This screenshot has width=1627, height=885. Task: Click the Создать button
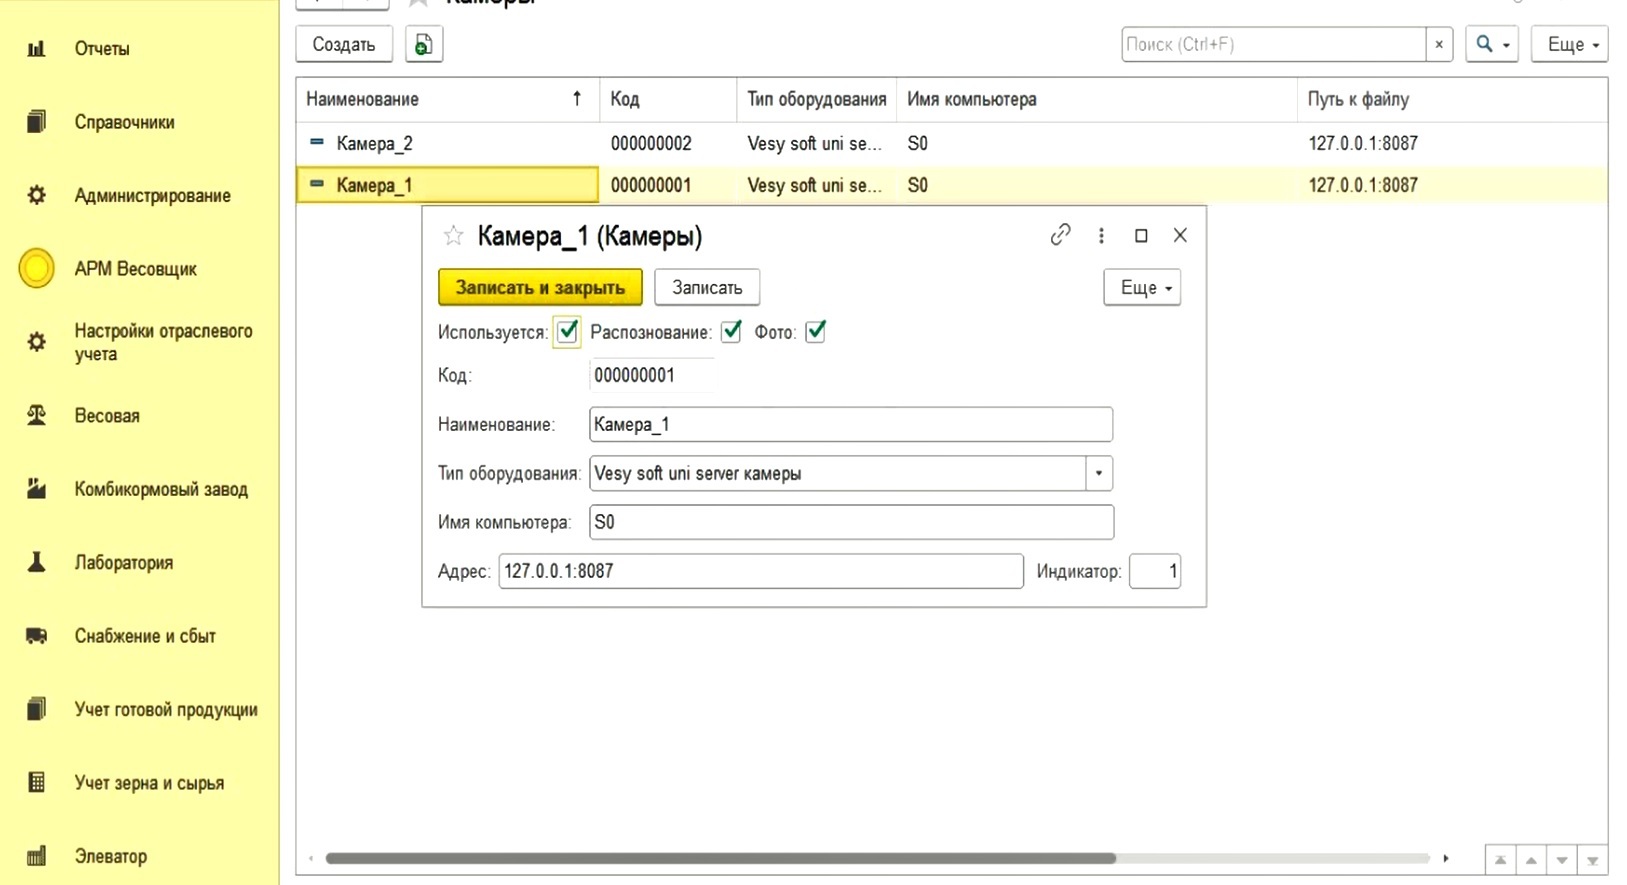click(x=343, y=44)
